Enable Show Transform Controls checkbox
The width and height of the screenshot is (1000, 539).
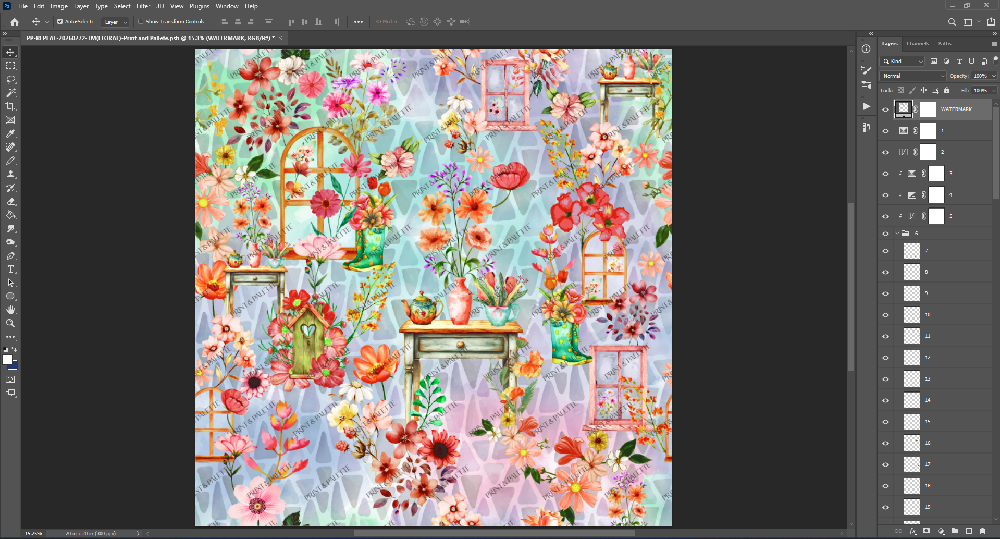tap(141, 22)
